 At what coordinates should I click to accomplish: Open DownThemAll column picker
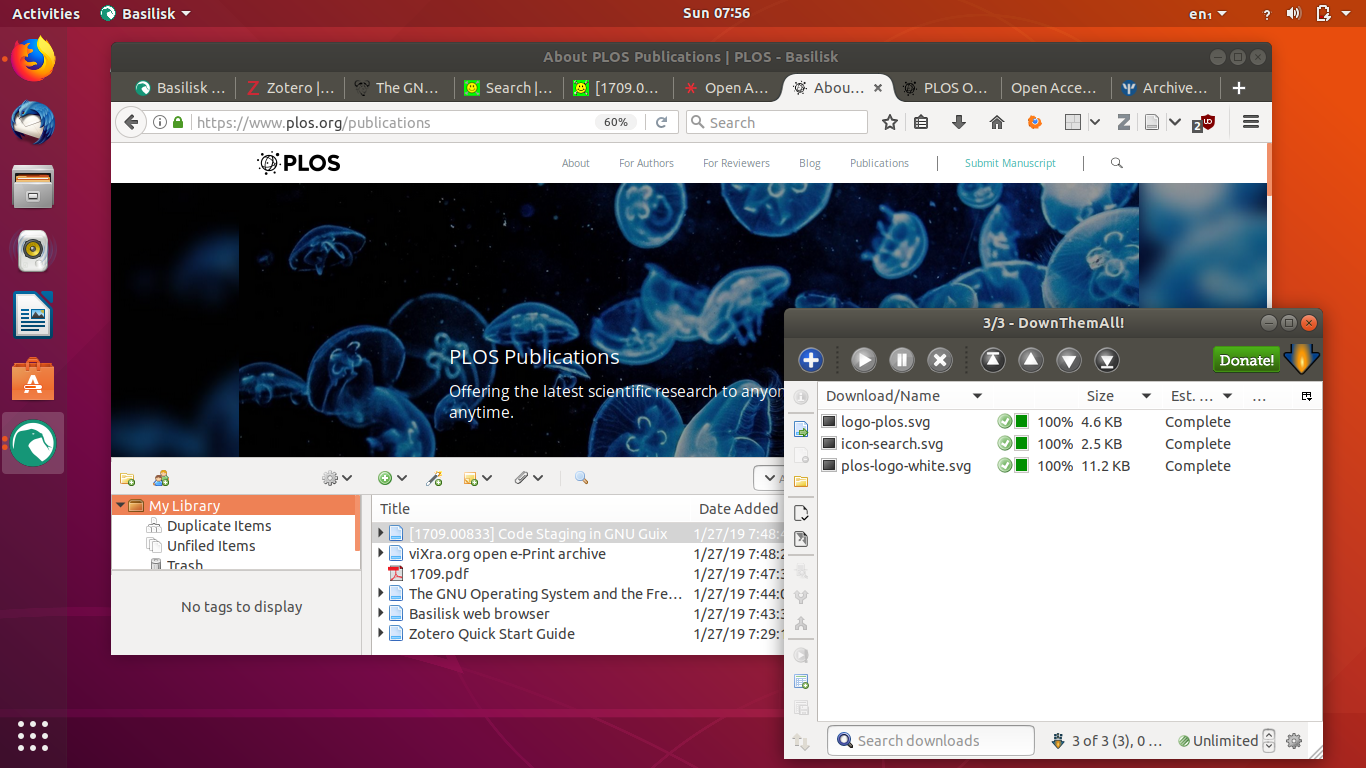(x=1306, y=396)
